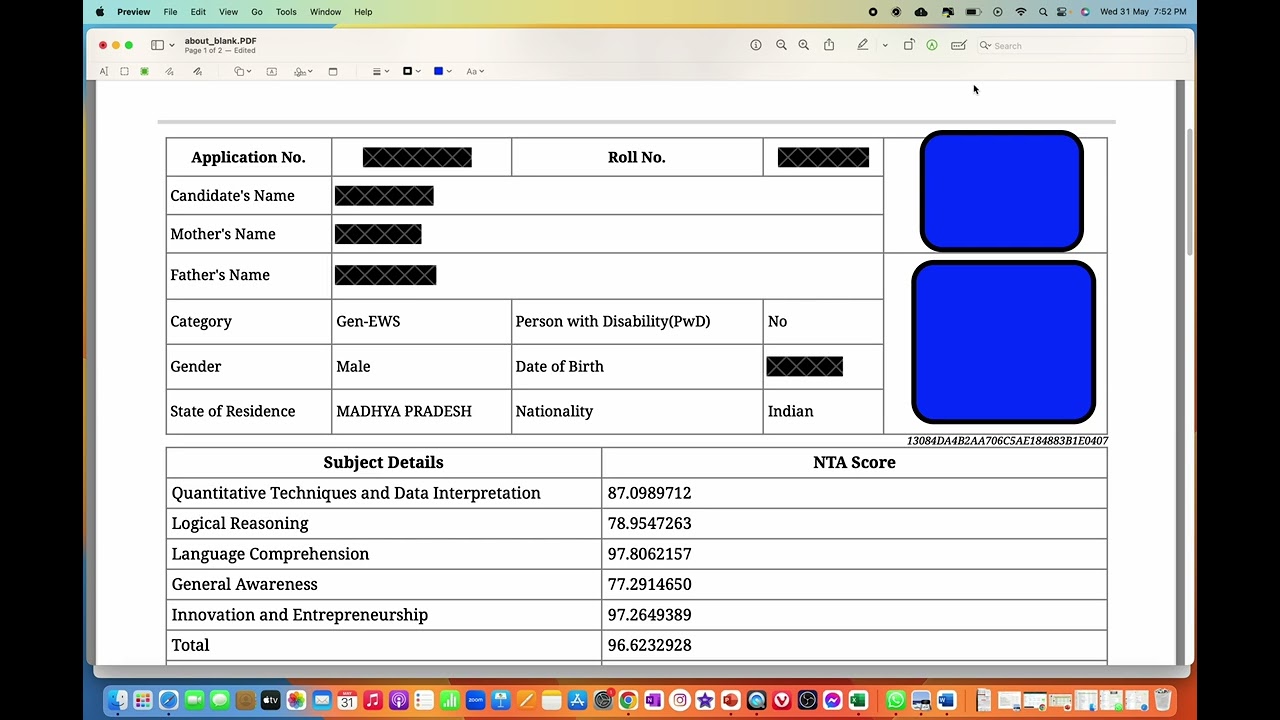Screen dimensions: 1280x720
Task: Open the Preview app menu
Action: click(133, 12)
